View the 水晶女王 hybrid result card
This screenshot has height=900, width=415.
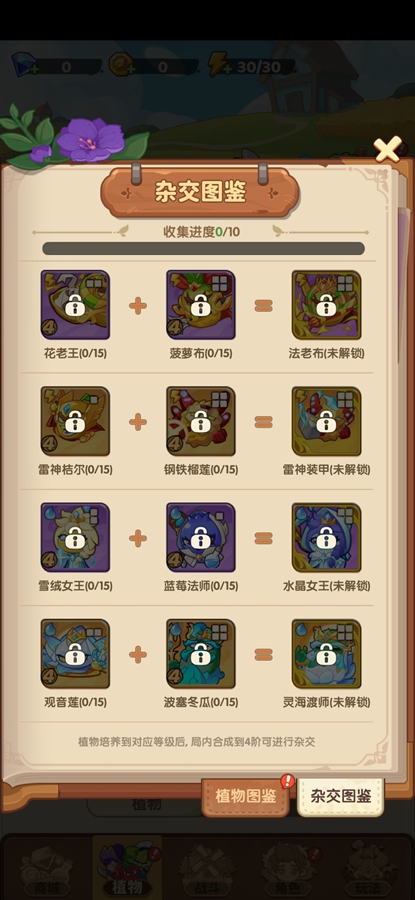[326, 538]
